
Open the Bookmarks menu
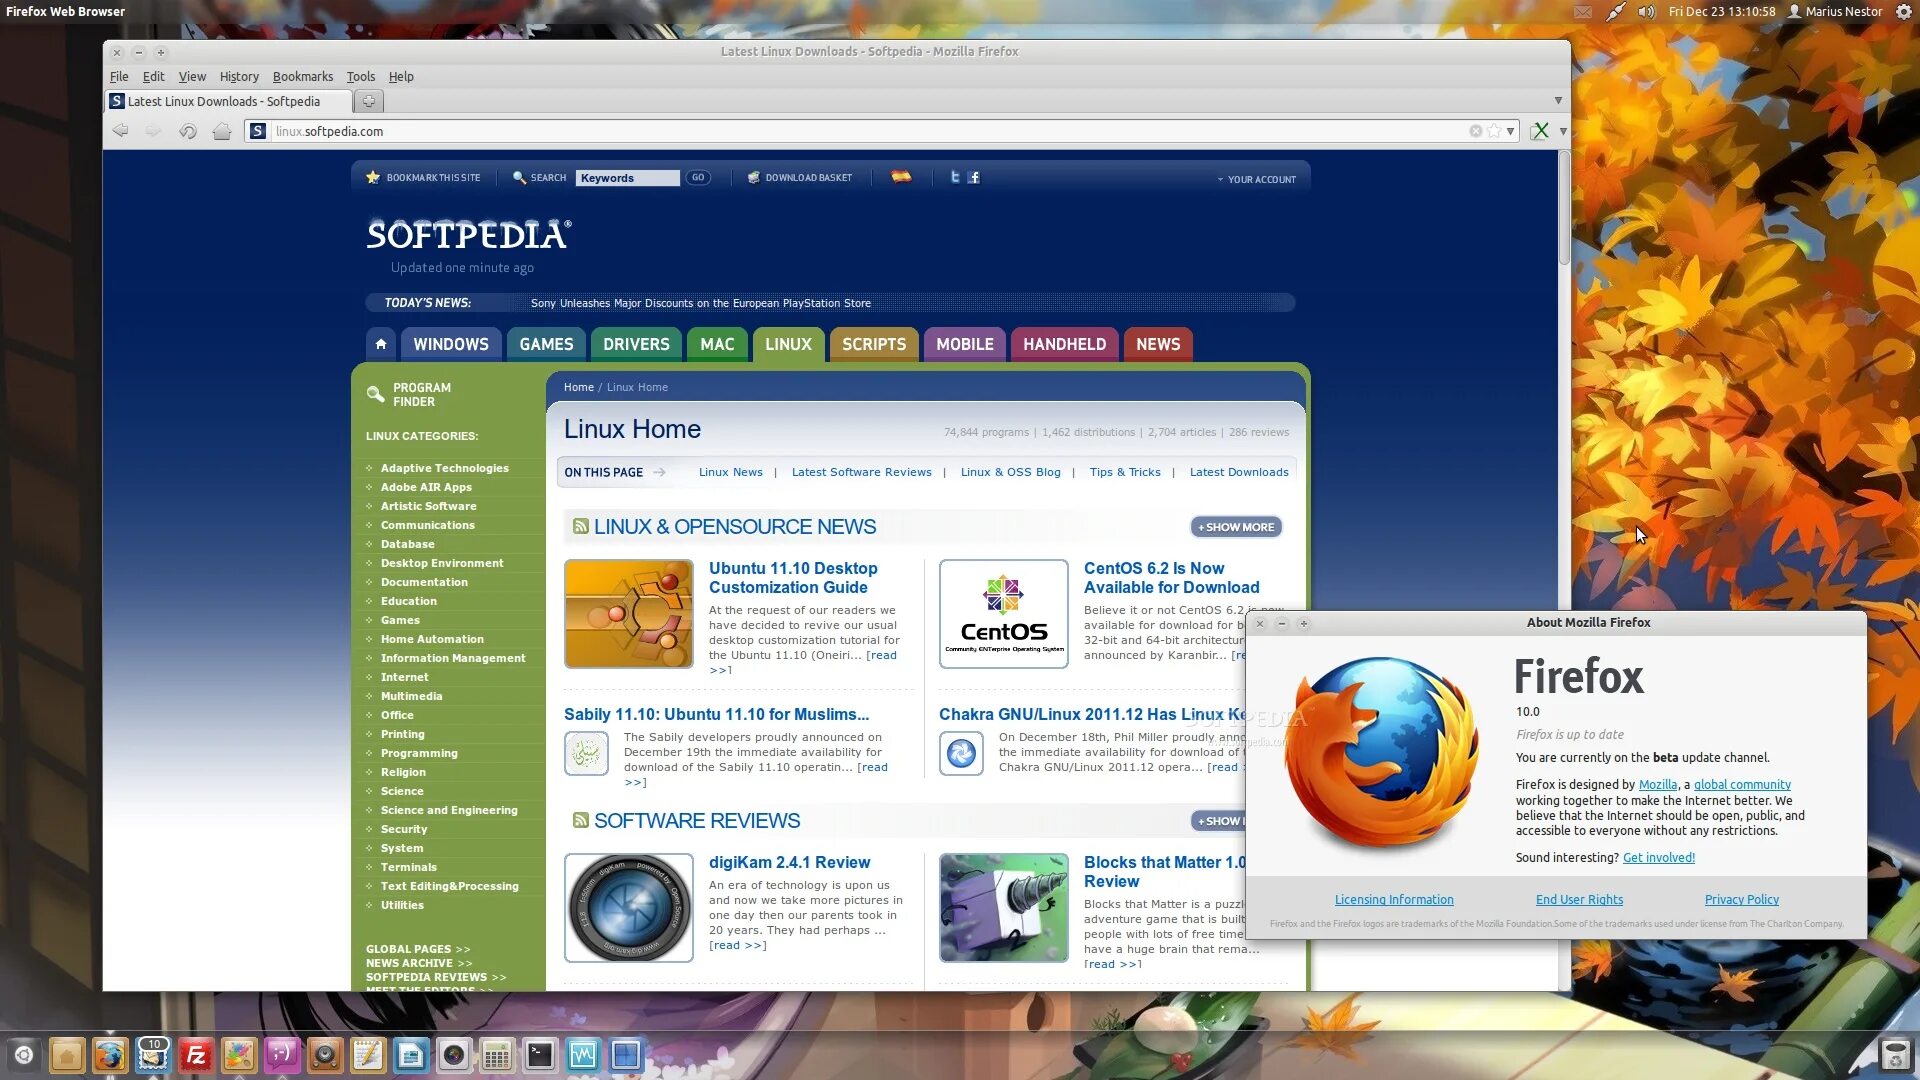coord(302,76)
